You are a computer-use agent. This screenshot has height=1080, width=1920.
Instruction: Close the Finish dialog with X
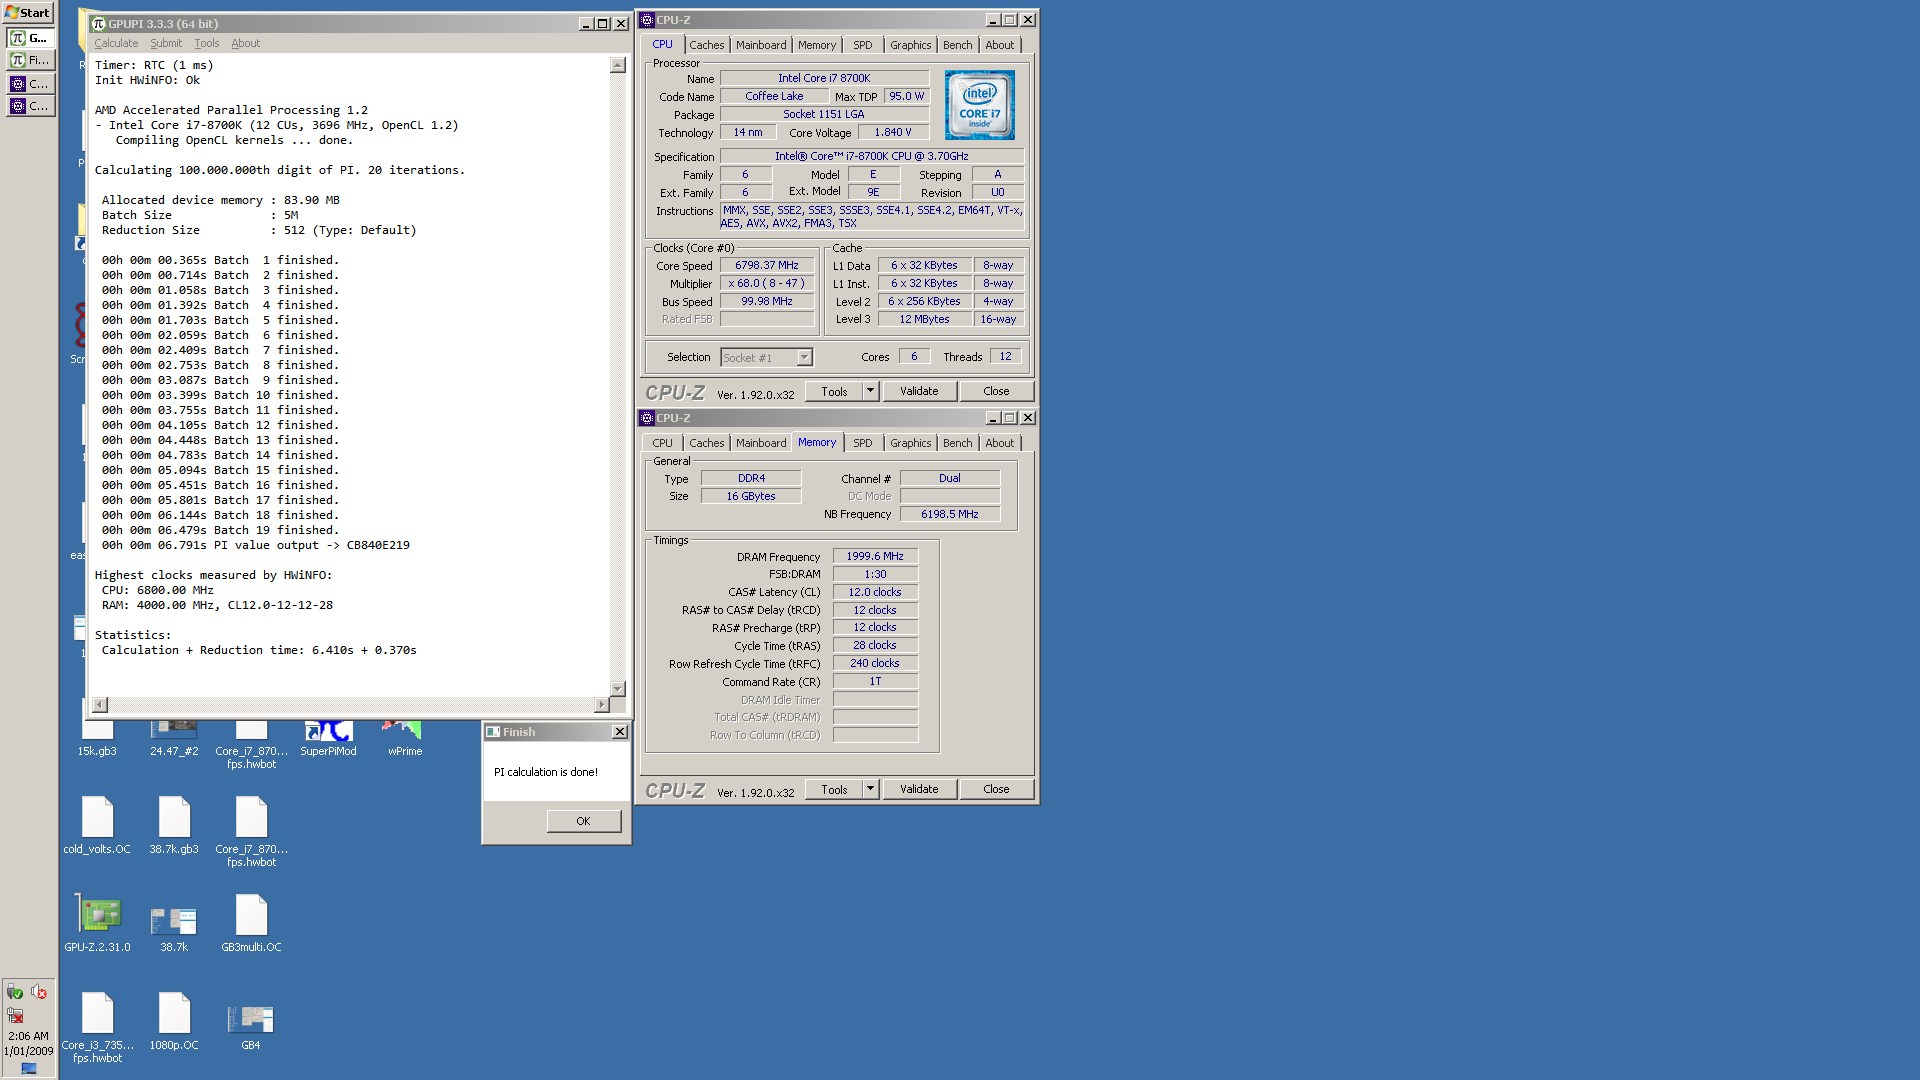coord(620,732)
